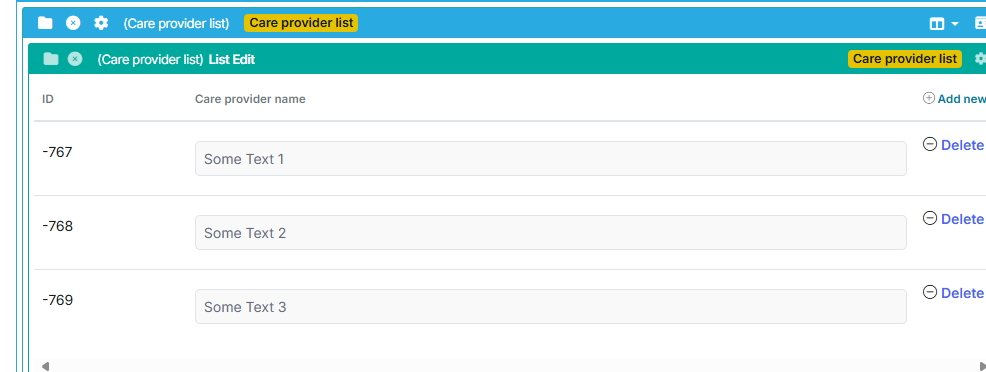Click the Some Text 1 input field
The image size is (986, 372).
(551, 158)
